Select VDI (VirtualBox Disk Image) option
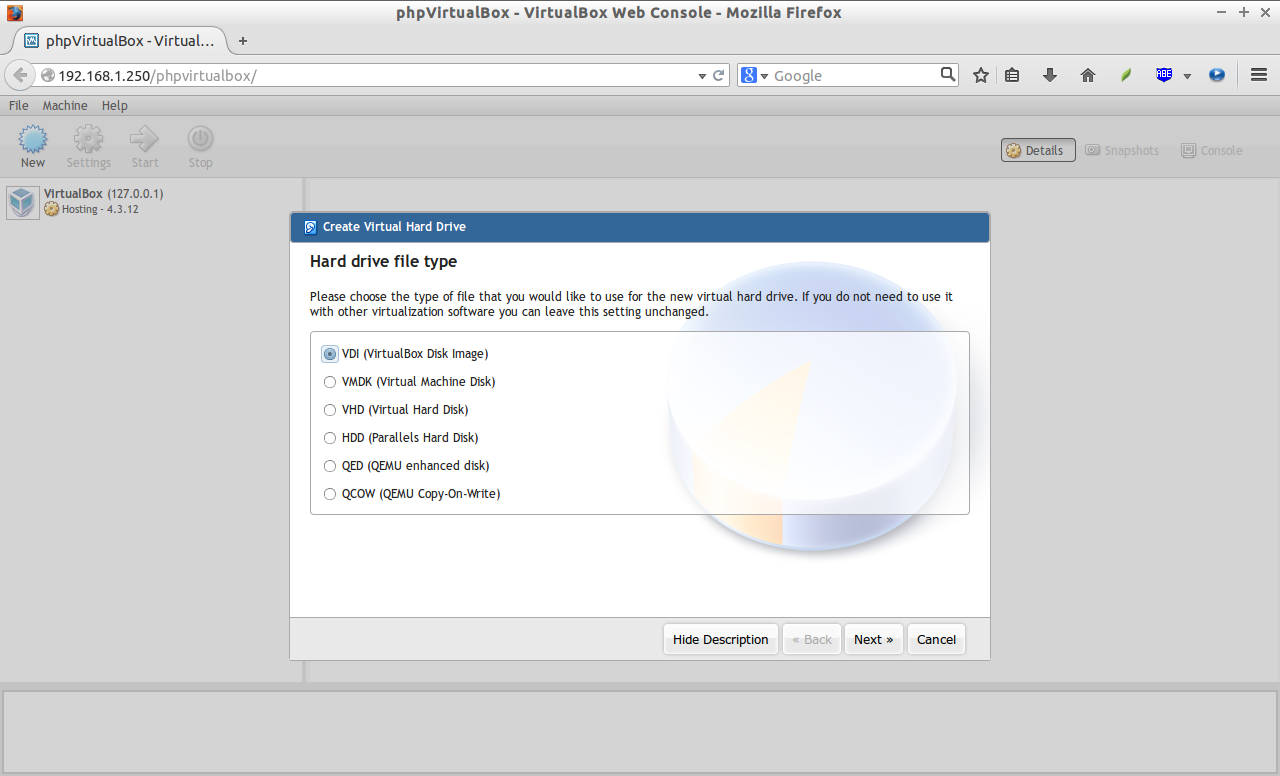 (x=330, y=354)
